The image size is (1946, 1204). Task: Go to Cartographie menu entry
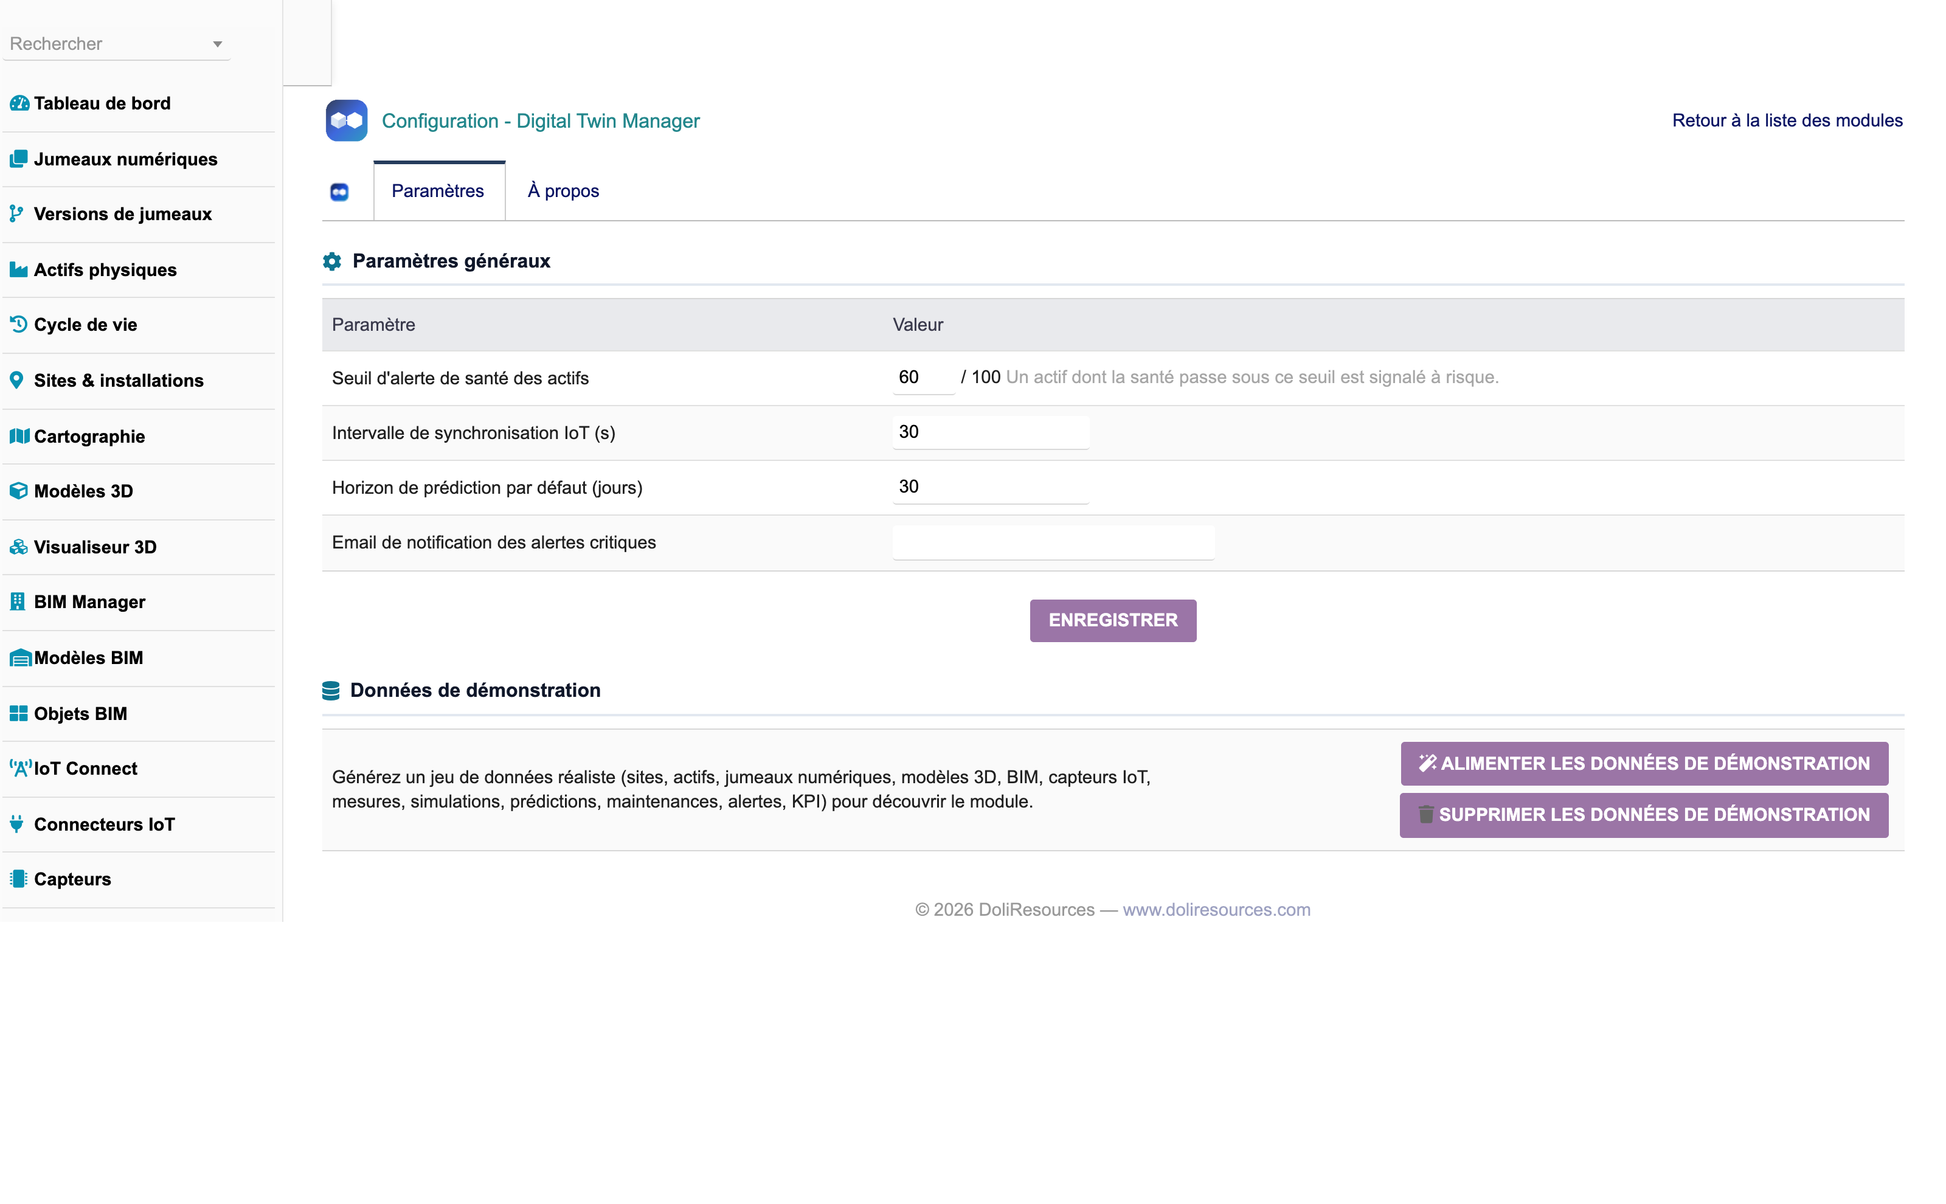click(90, 436)
